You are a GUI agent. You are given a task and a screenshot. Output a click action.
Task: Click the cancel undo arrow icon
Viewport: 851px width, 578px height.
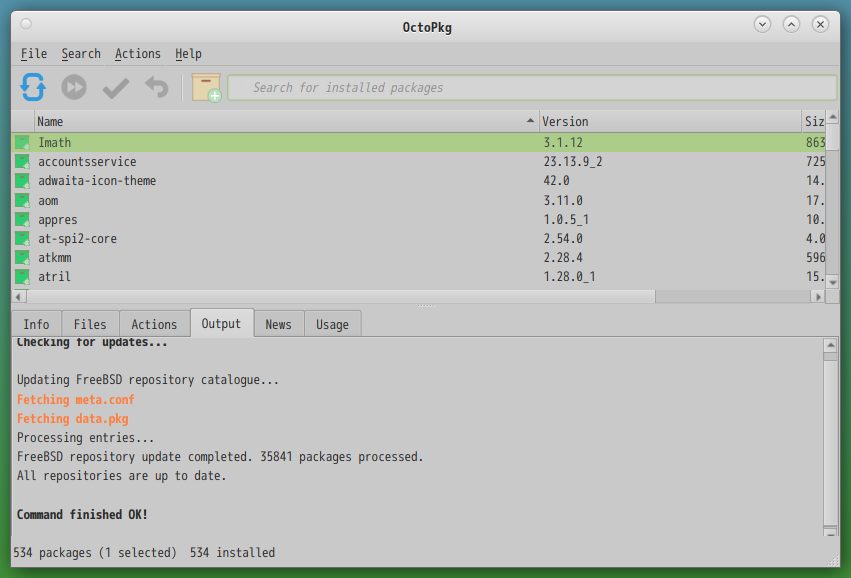tap(157, 87)
